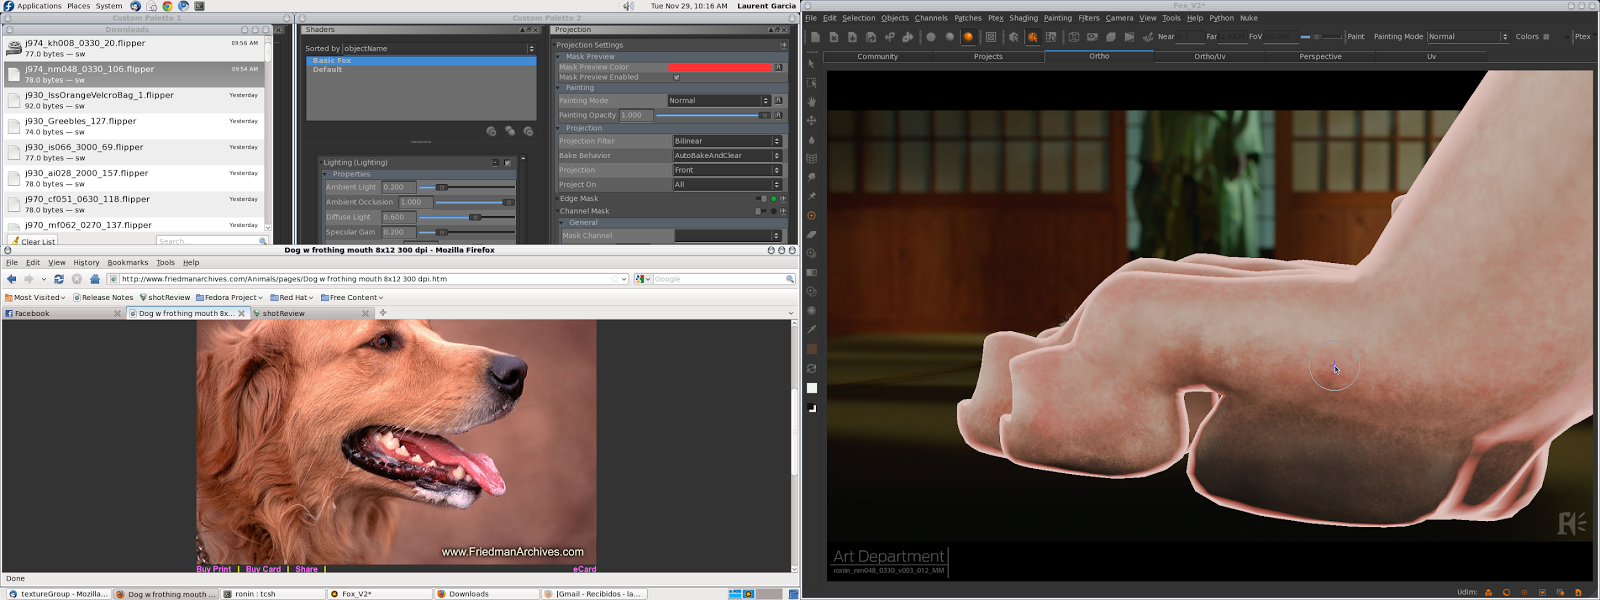
Task: Click the Share link under the dog photo
Action: [x=307, y=569]
